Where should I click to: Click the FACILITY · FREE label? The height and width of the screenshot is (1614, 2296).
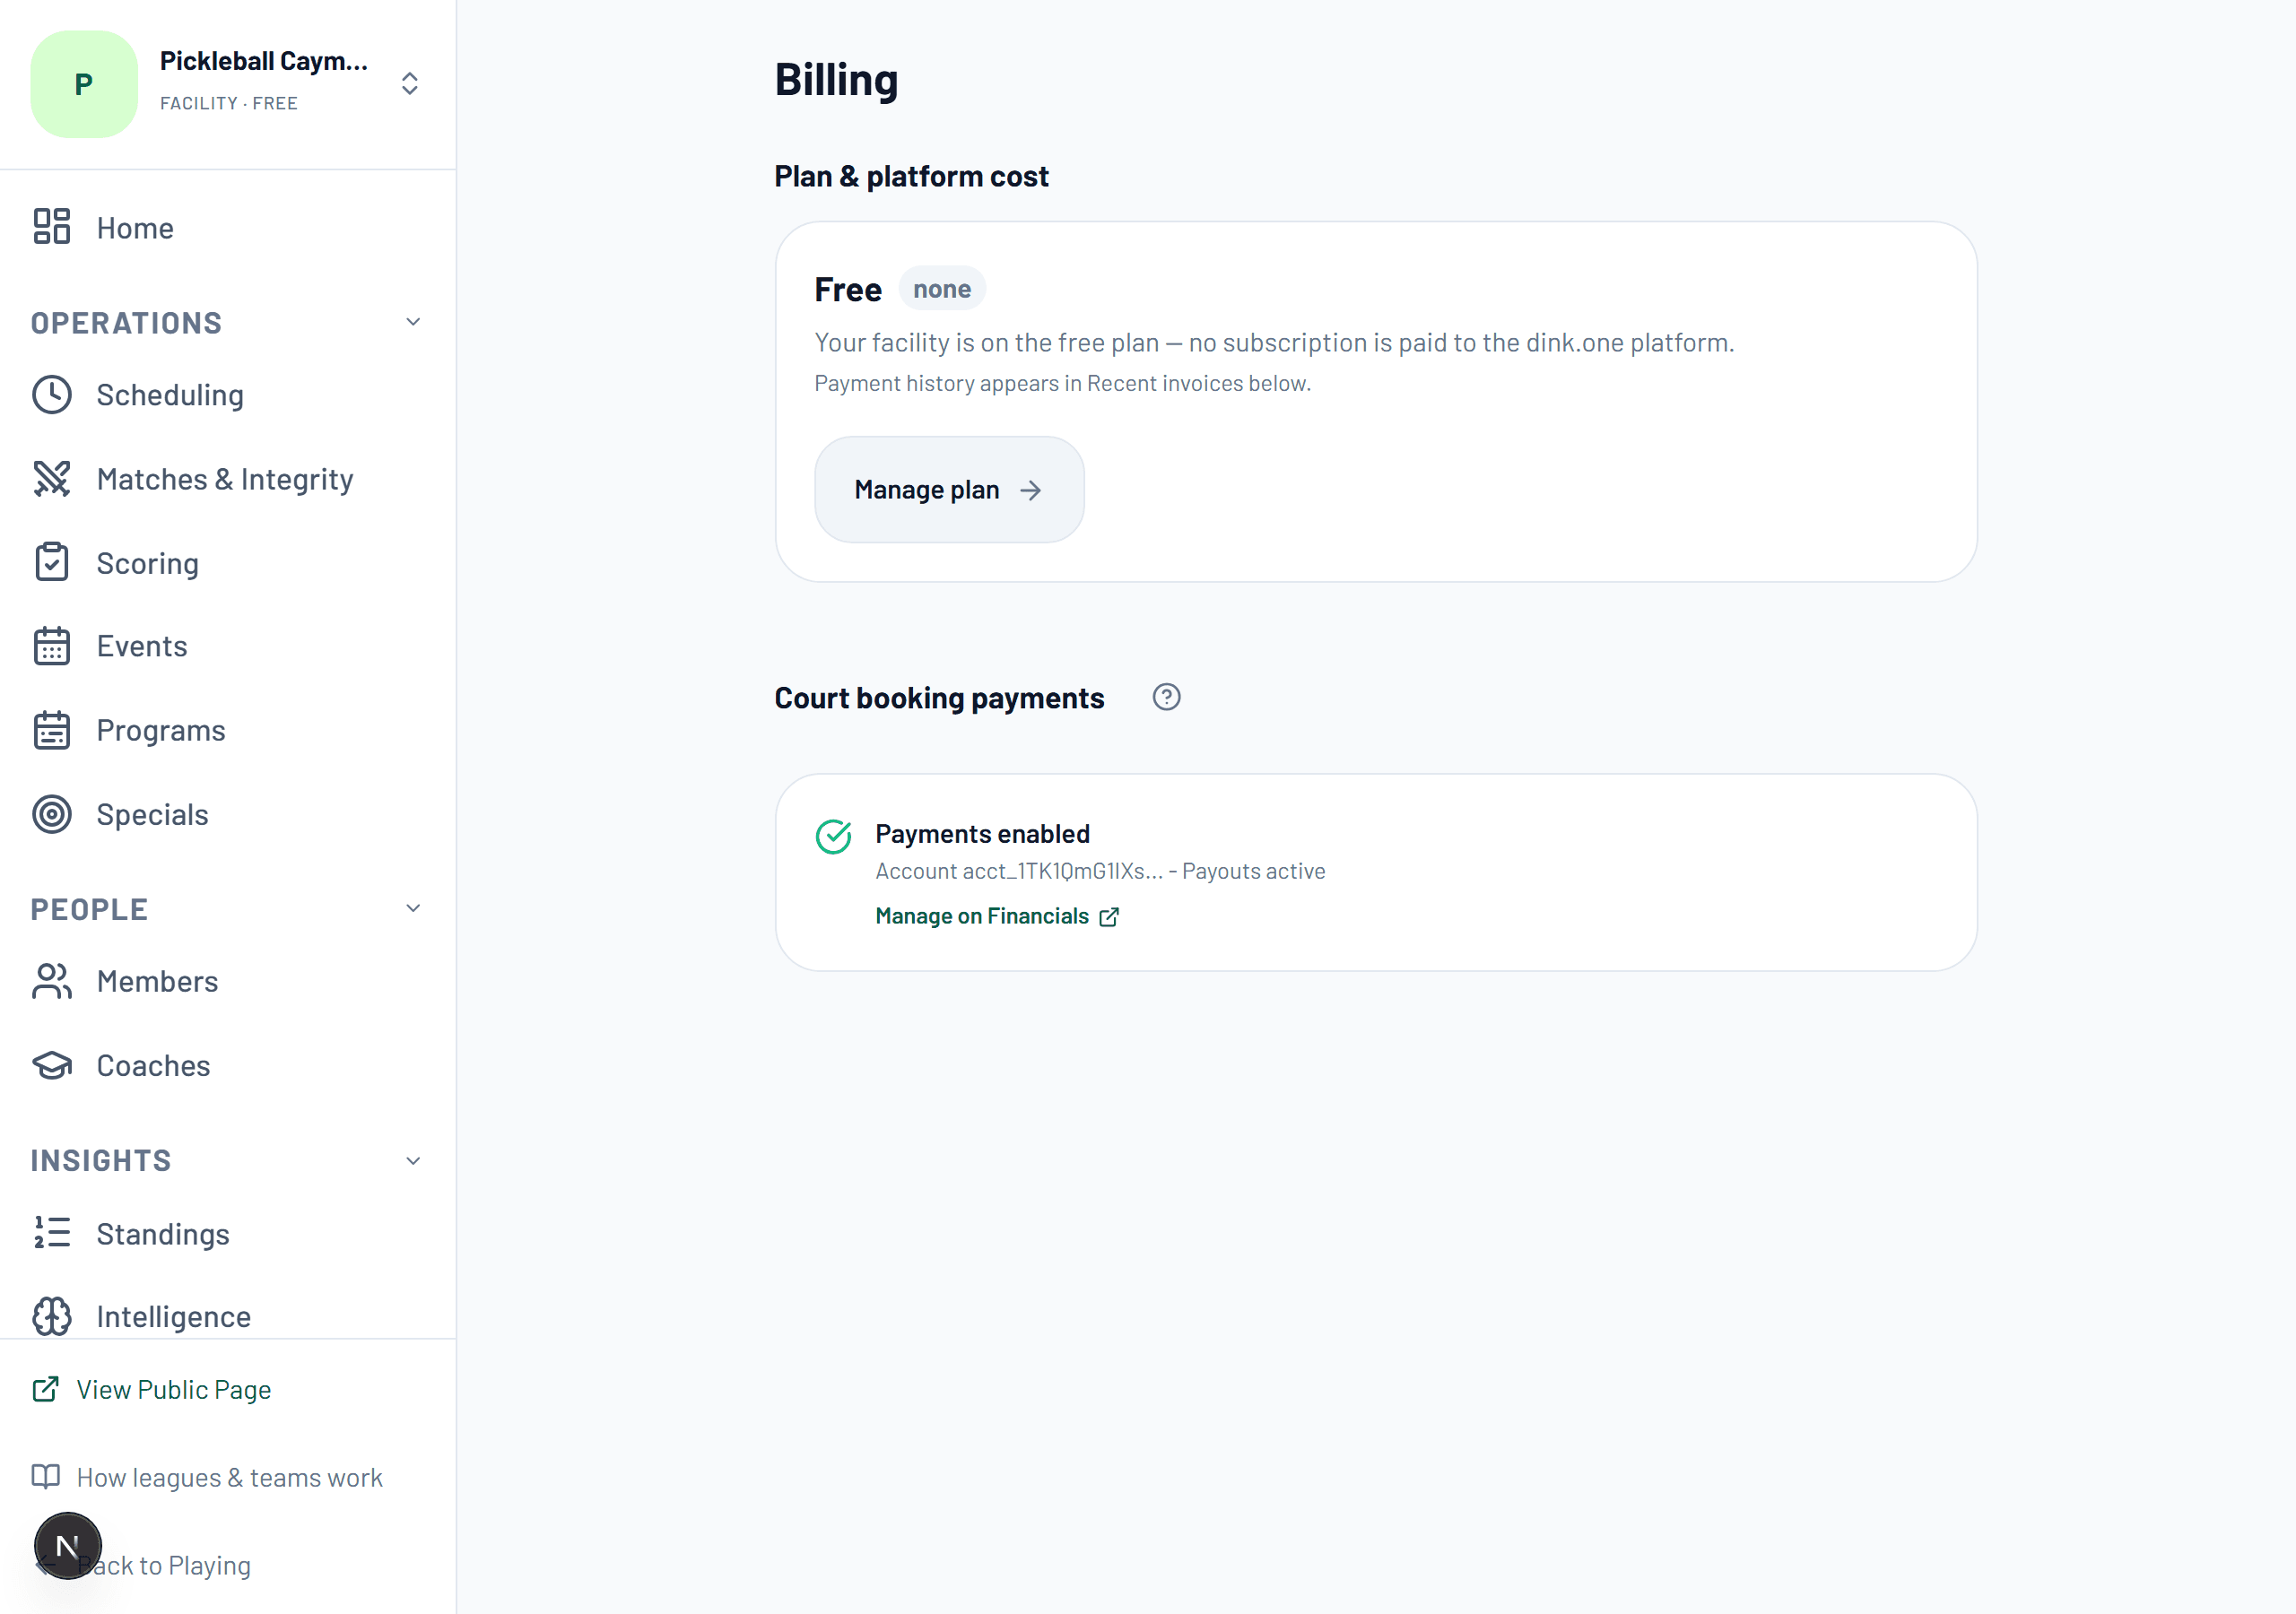[x=229, y=103]
